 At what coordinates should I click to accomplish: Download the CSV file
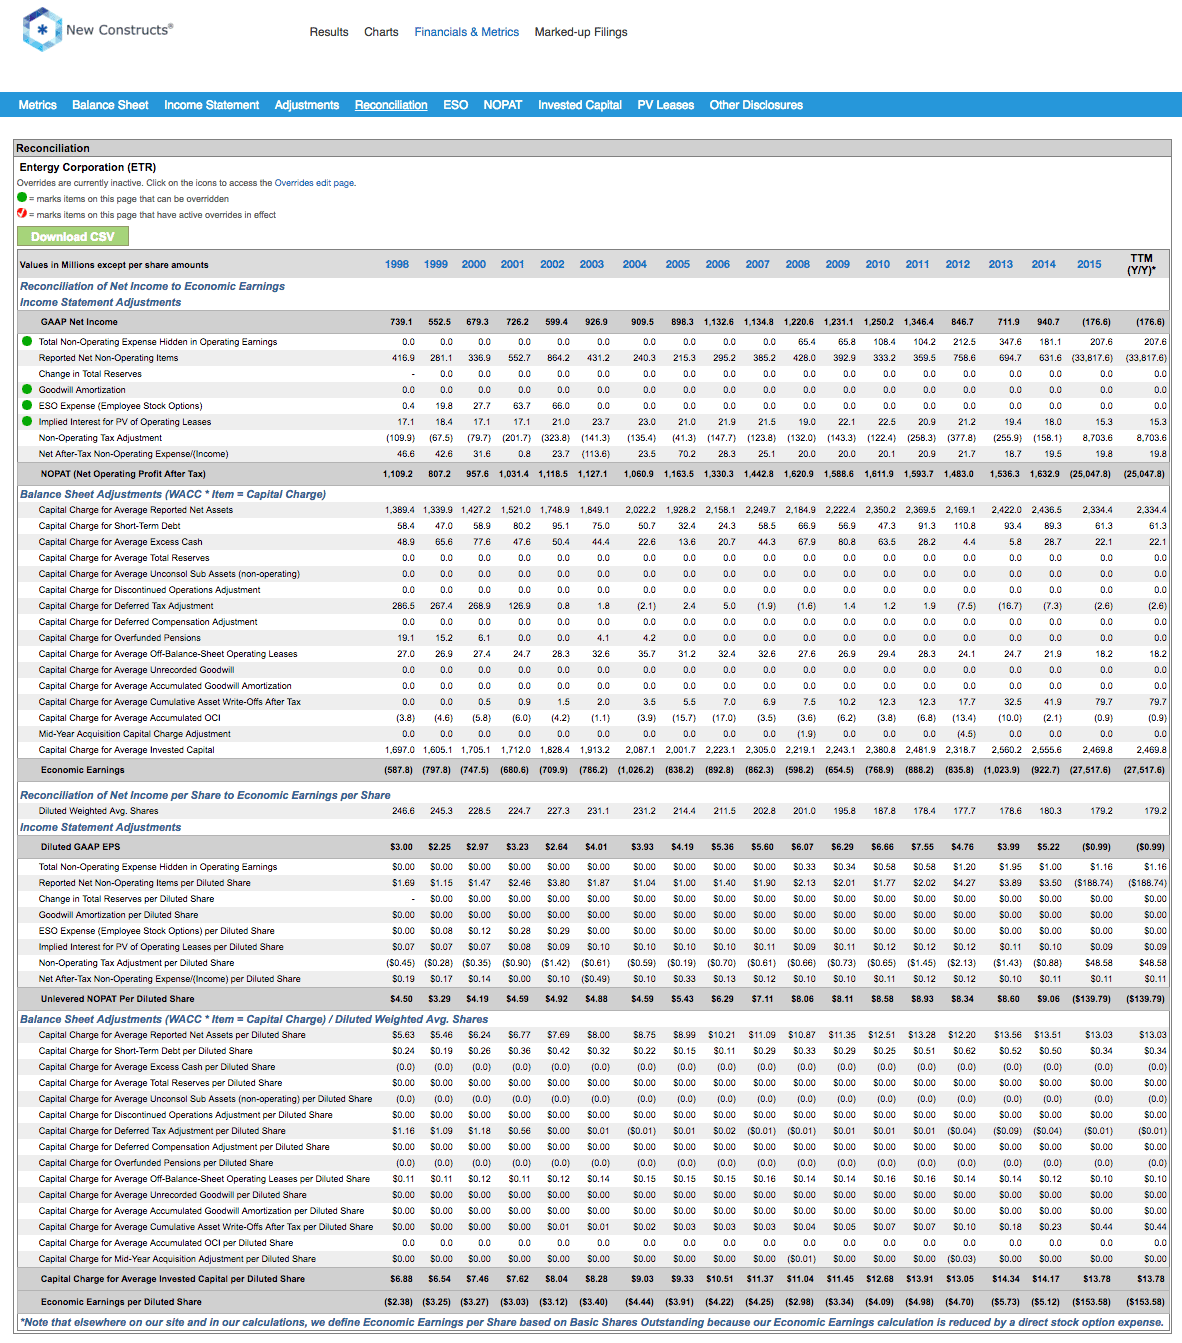[x=73, y=237]
